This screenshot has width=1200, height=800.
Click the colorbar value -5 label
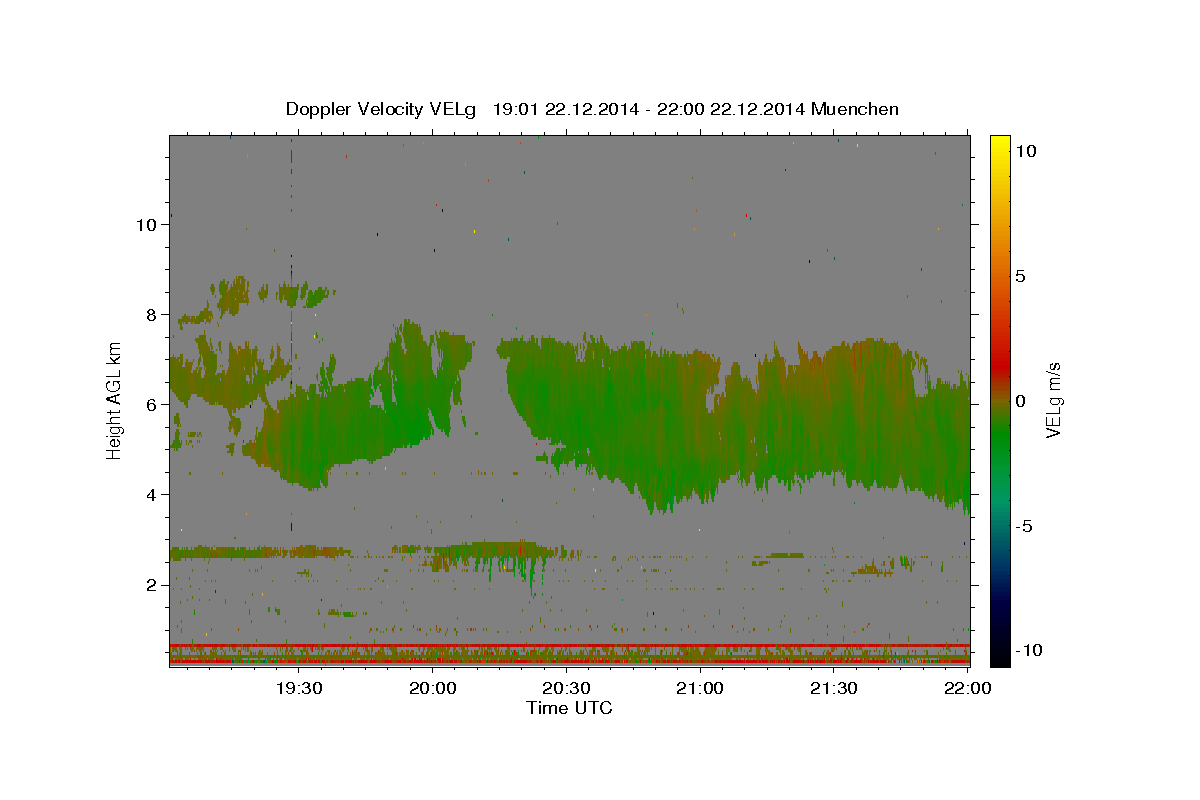[x=1024, y=526]
